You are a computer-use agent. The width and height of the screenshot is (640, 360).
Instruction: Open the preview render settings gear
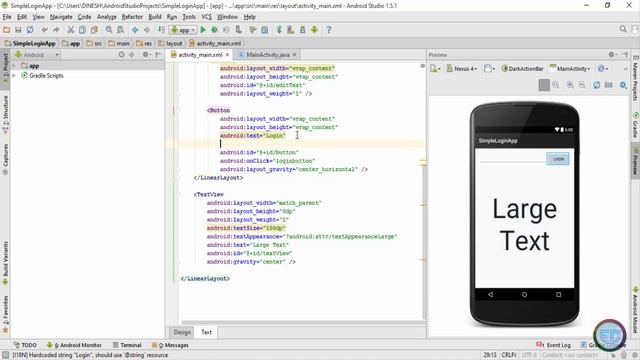point(623,85)
